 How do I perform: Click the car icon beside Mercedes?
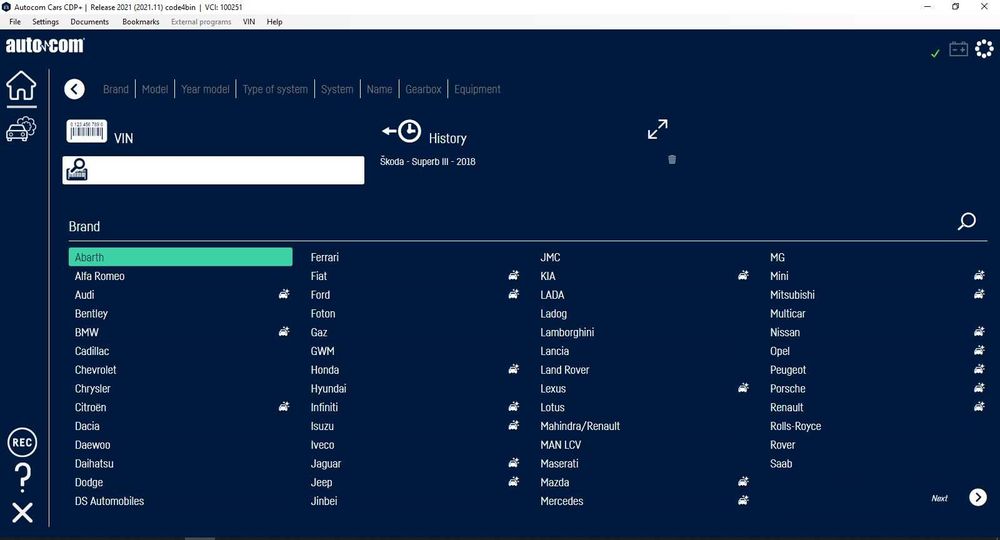(743, 500)
